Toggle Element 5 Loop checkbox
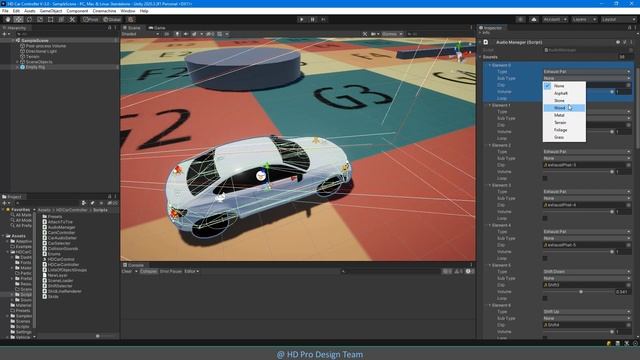This screenshot has height=360, width=640. (x=545, y=298)
